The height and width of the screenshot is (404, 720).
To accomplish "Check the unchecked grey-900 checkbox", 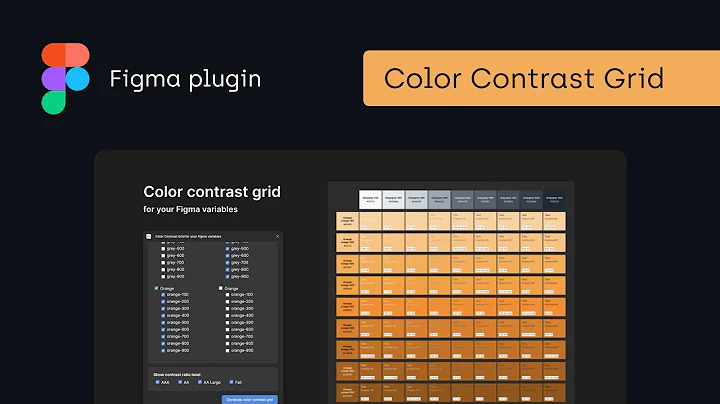I will pyautogui.click(x=163, y=276).
